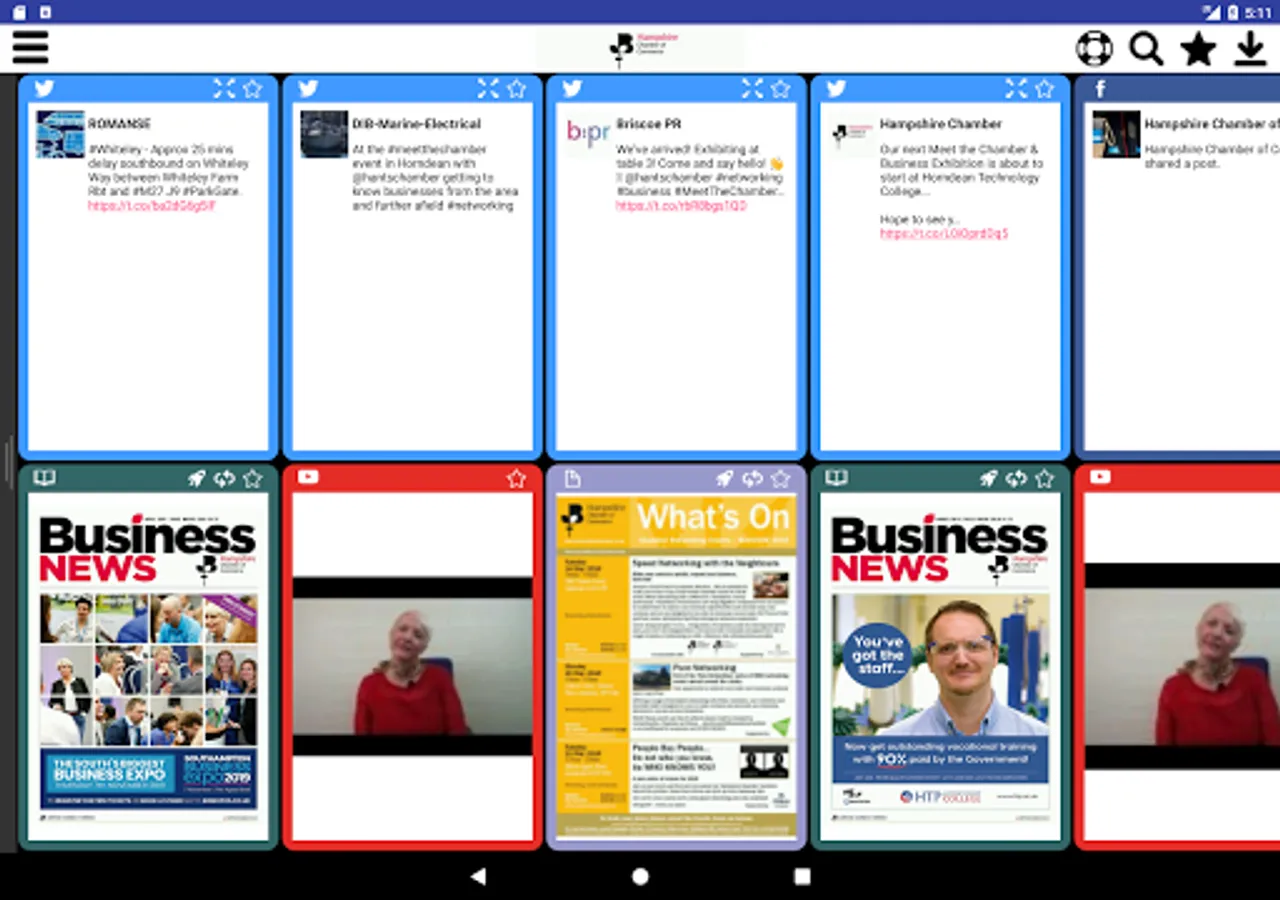Open the Business News Expo 2019 cover
Image resolution: width=1280 pixels, height=900 pixels.
(x=148, y=666)
